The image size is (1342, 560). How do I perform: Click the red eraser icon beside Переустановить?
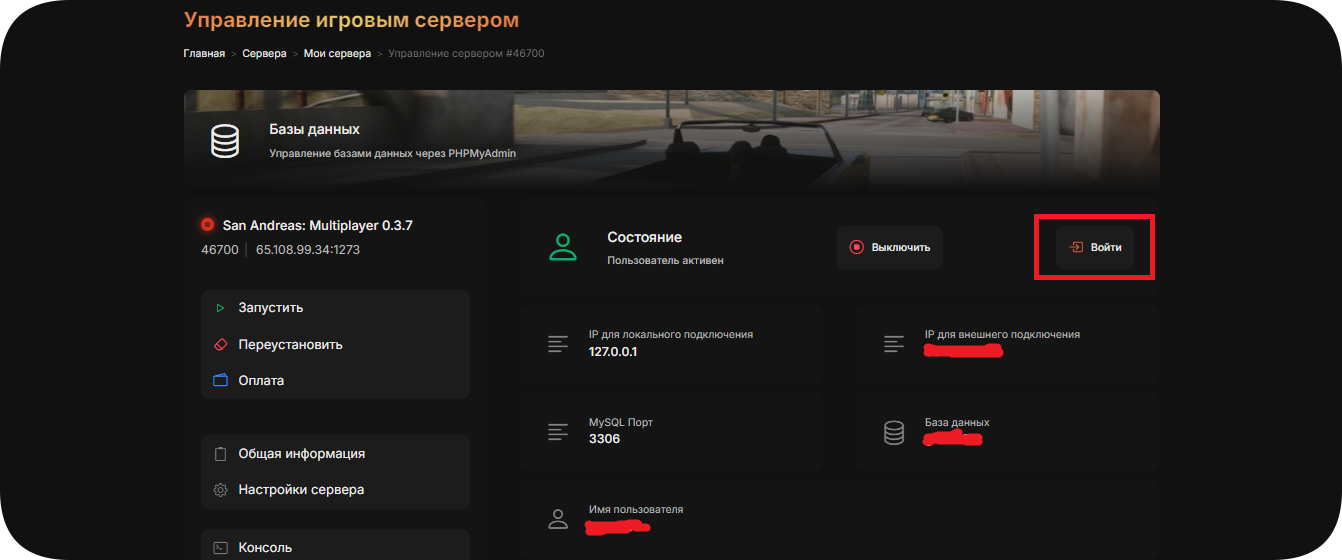pos(221,344)
